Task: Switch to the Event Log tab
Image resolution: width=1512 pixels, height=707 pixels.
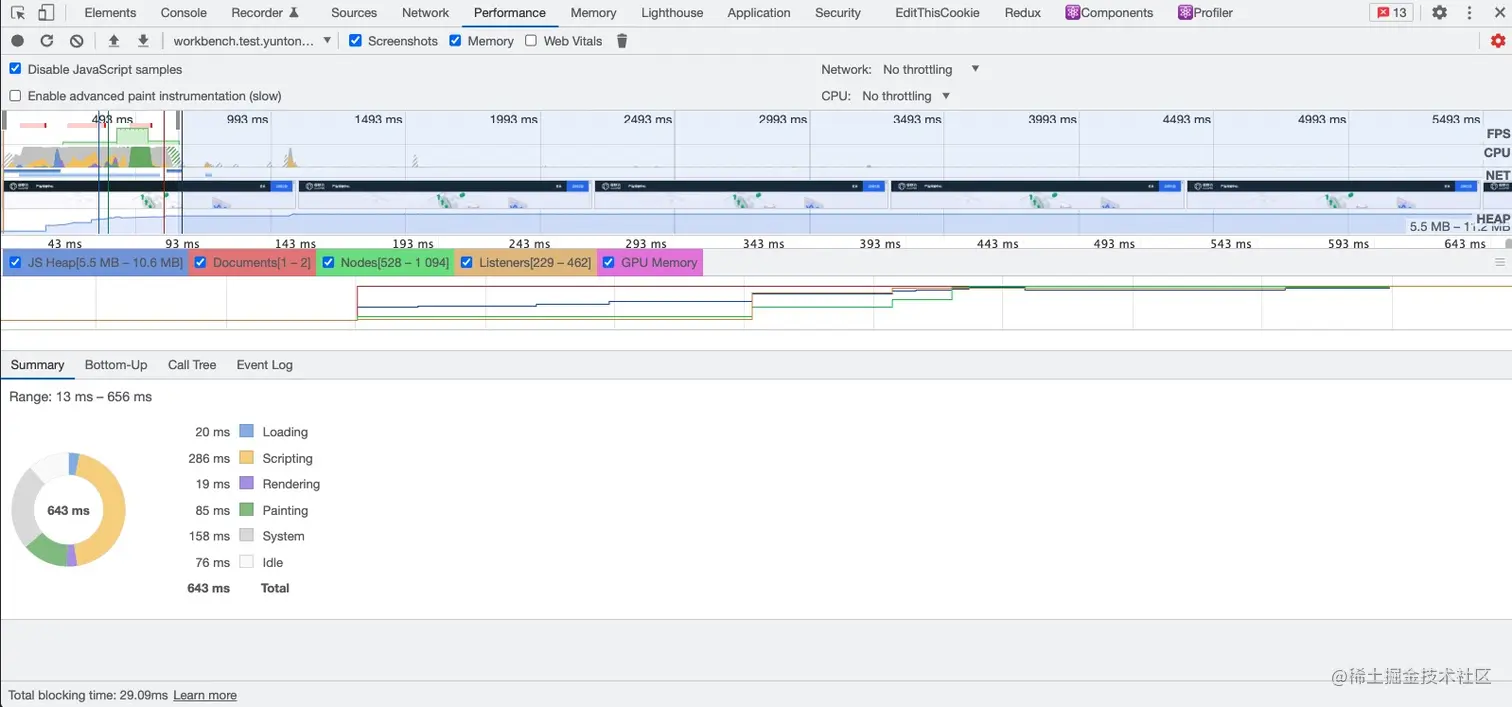Action: (x=265, y=365)
